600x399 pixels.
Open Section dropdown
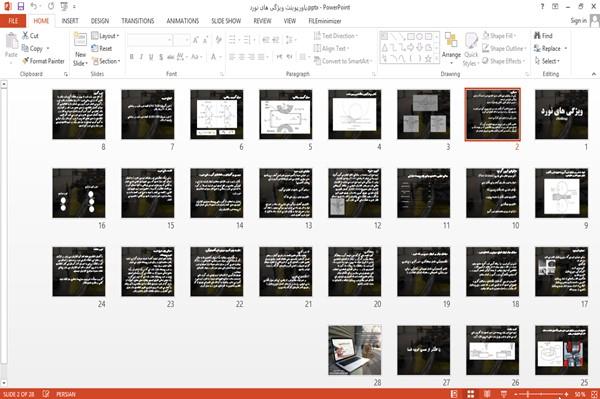106,61
